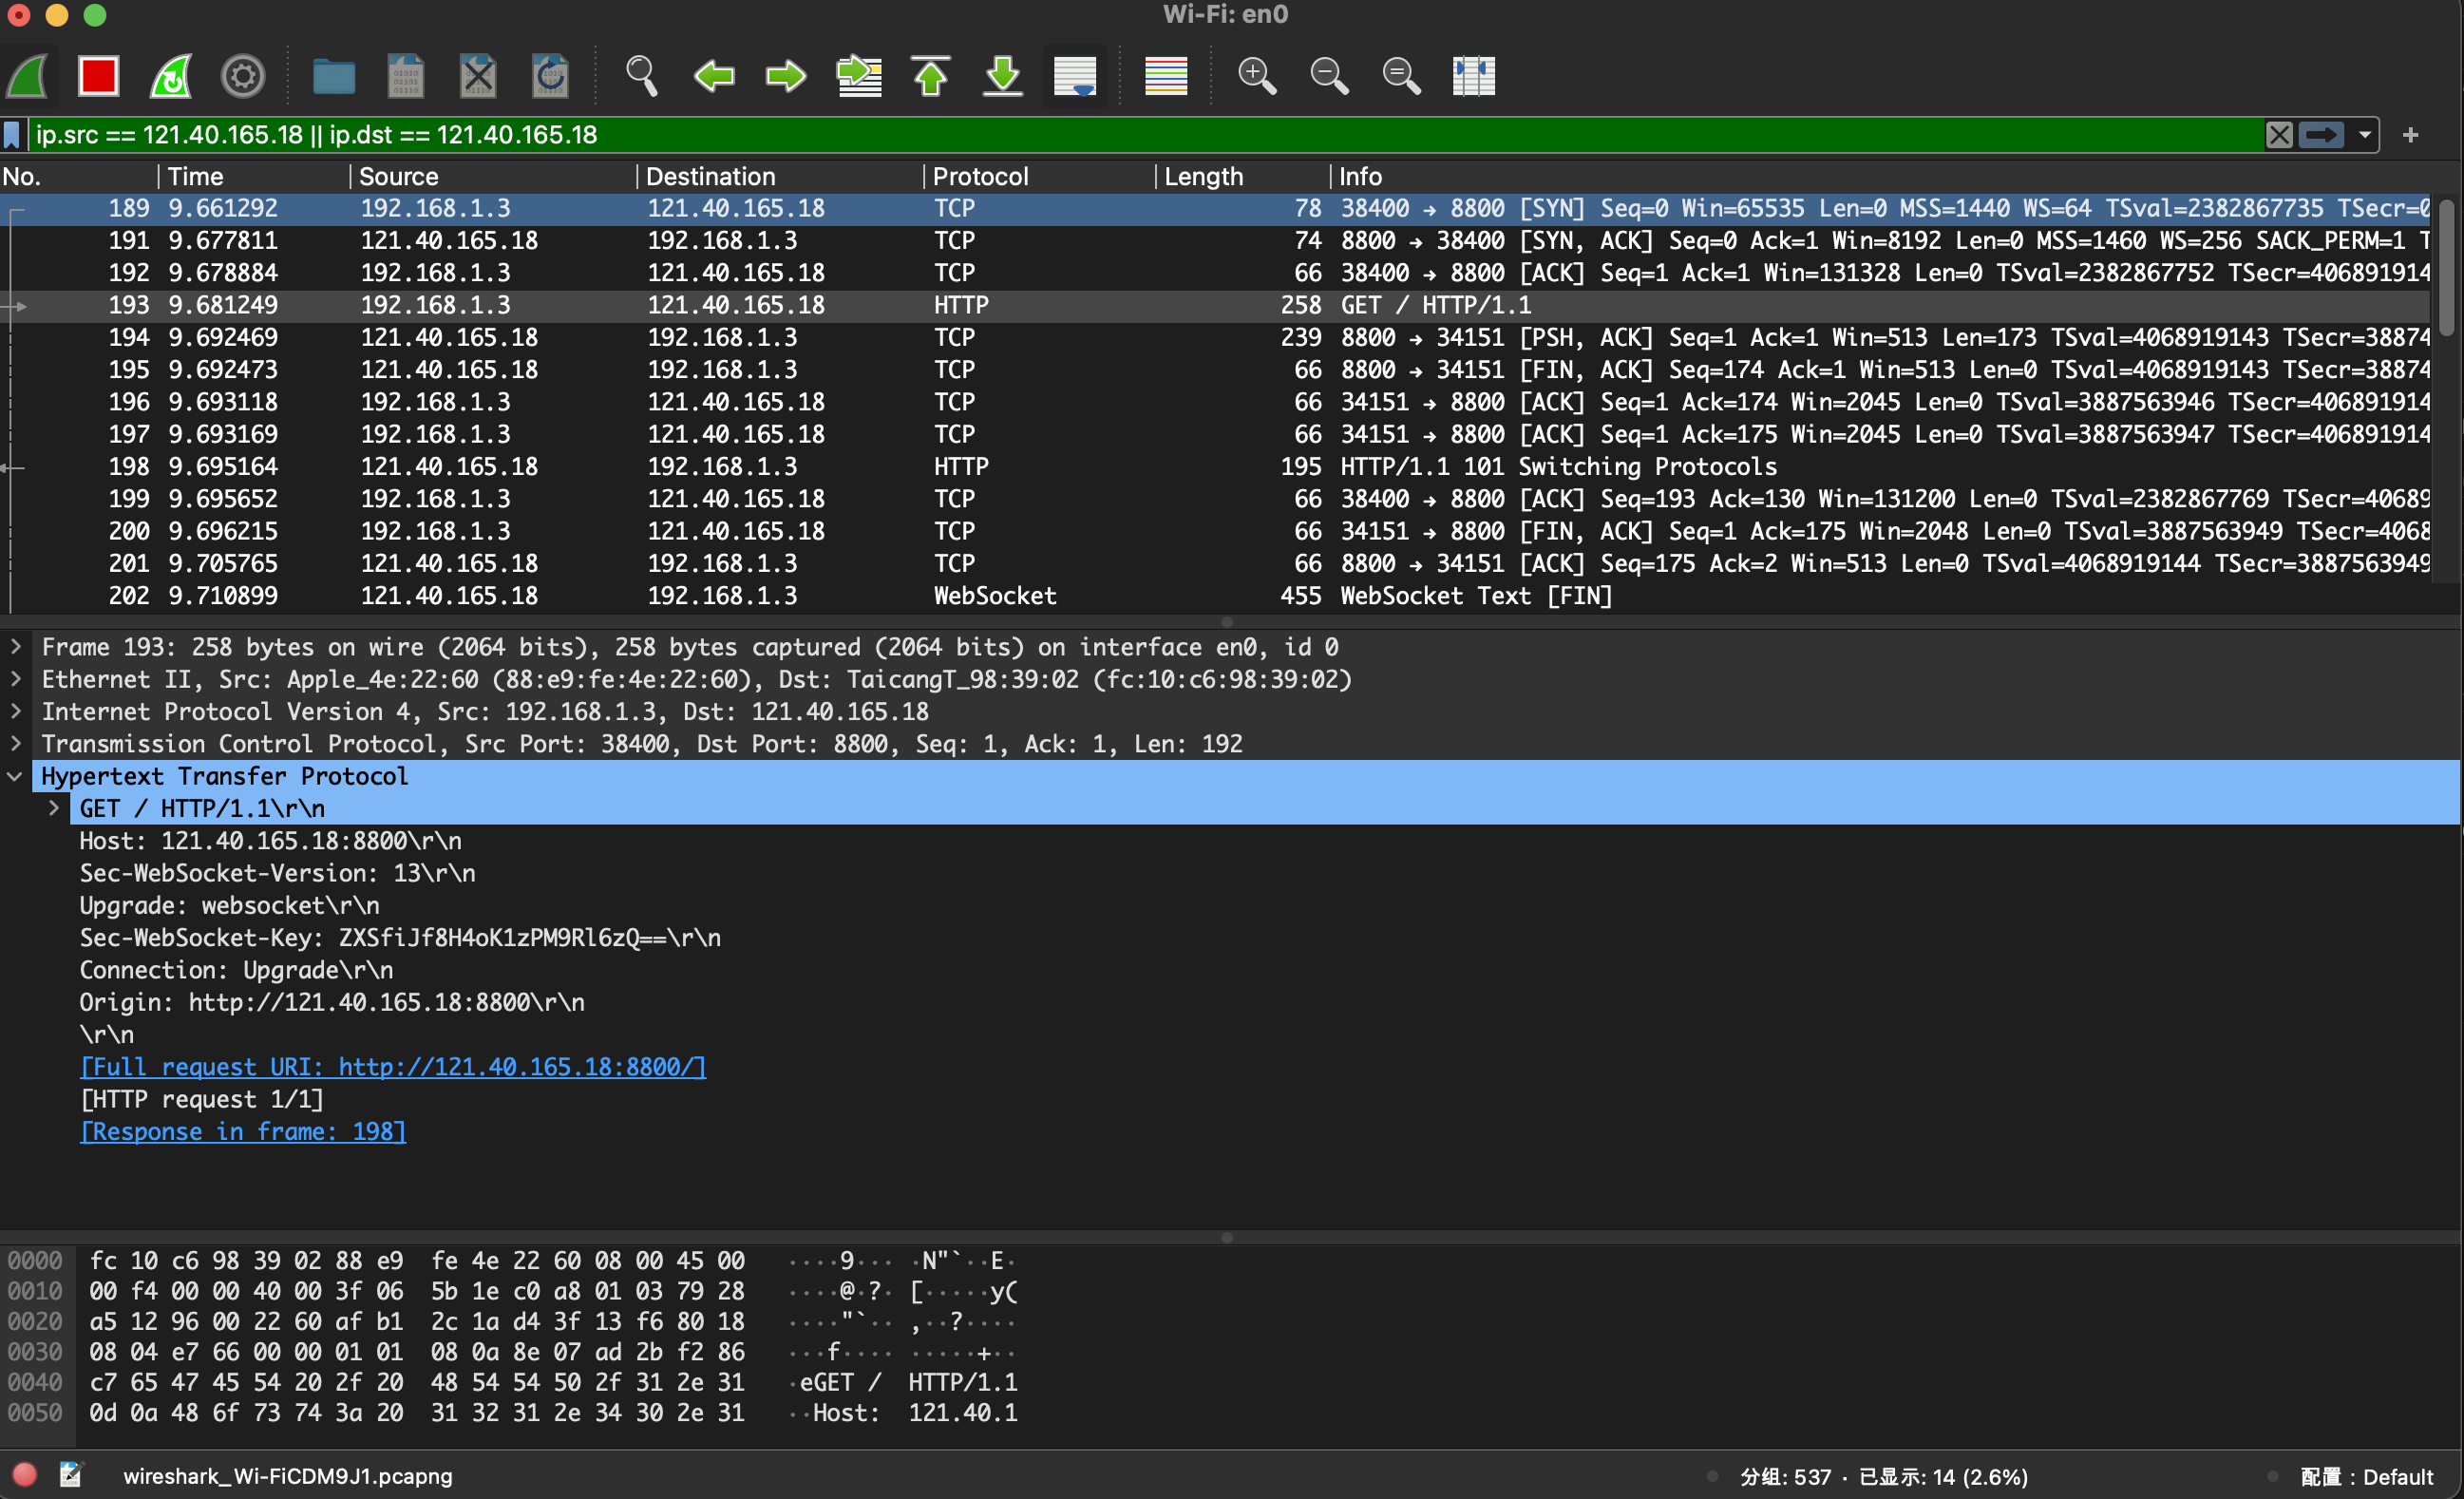Image resolution: width=2464 pixels, height=1499 pixels.
Task: Toggle packet list colorization
Action: (1165, 76)
